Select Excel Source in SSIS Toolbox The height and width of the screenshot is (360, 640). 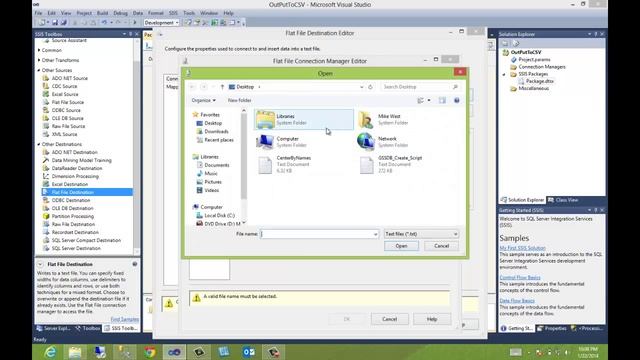(64, 94)
